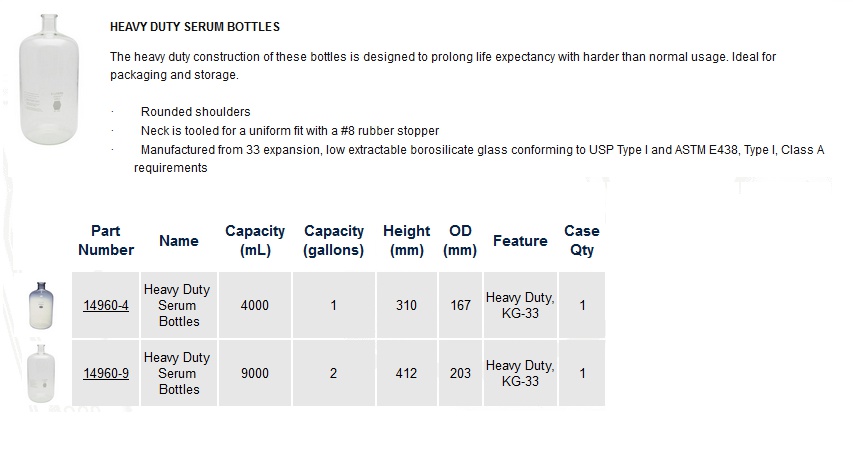The height and width of the screenshot is (450, 853).
Task: Click the Rounded shoulders bullet item
Action: [195, 112]
